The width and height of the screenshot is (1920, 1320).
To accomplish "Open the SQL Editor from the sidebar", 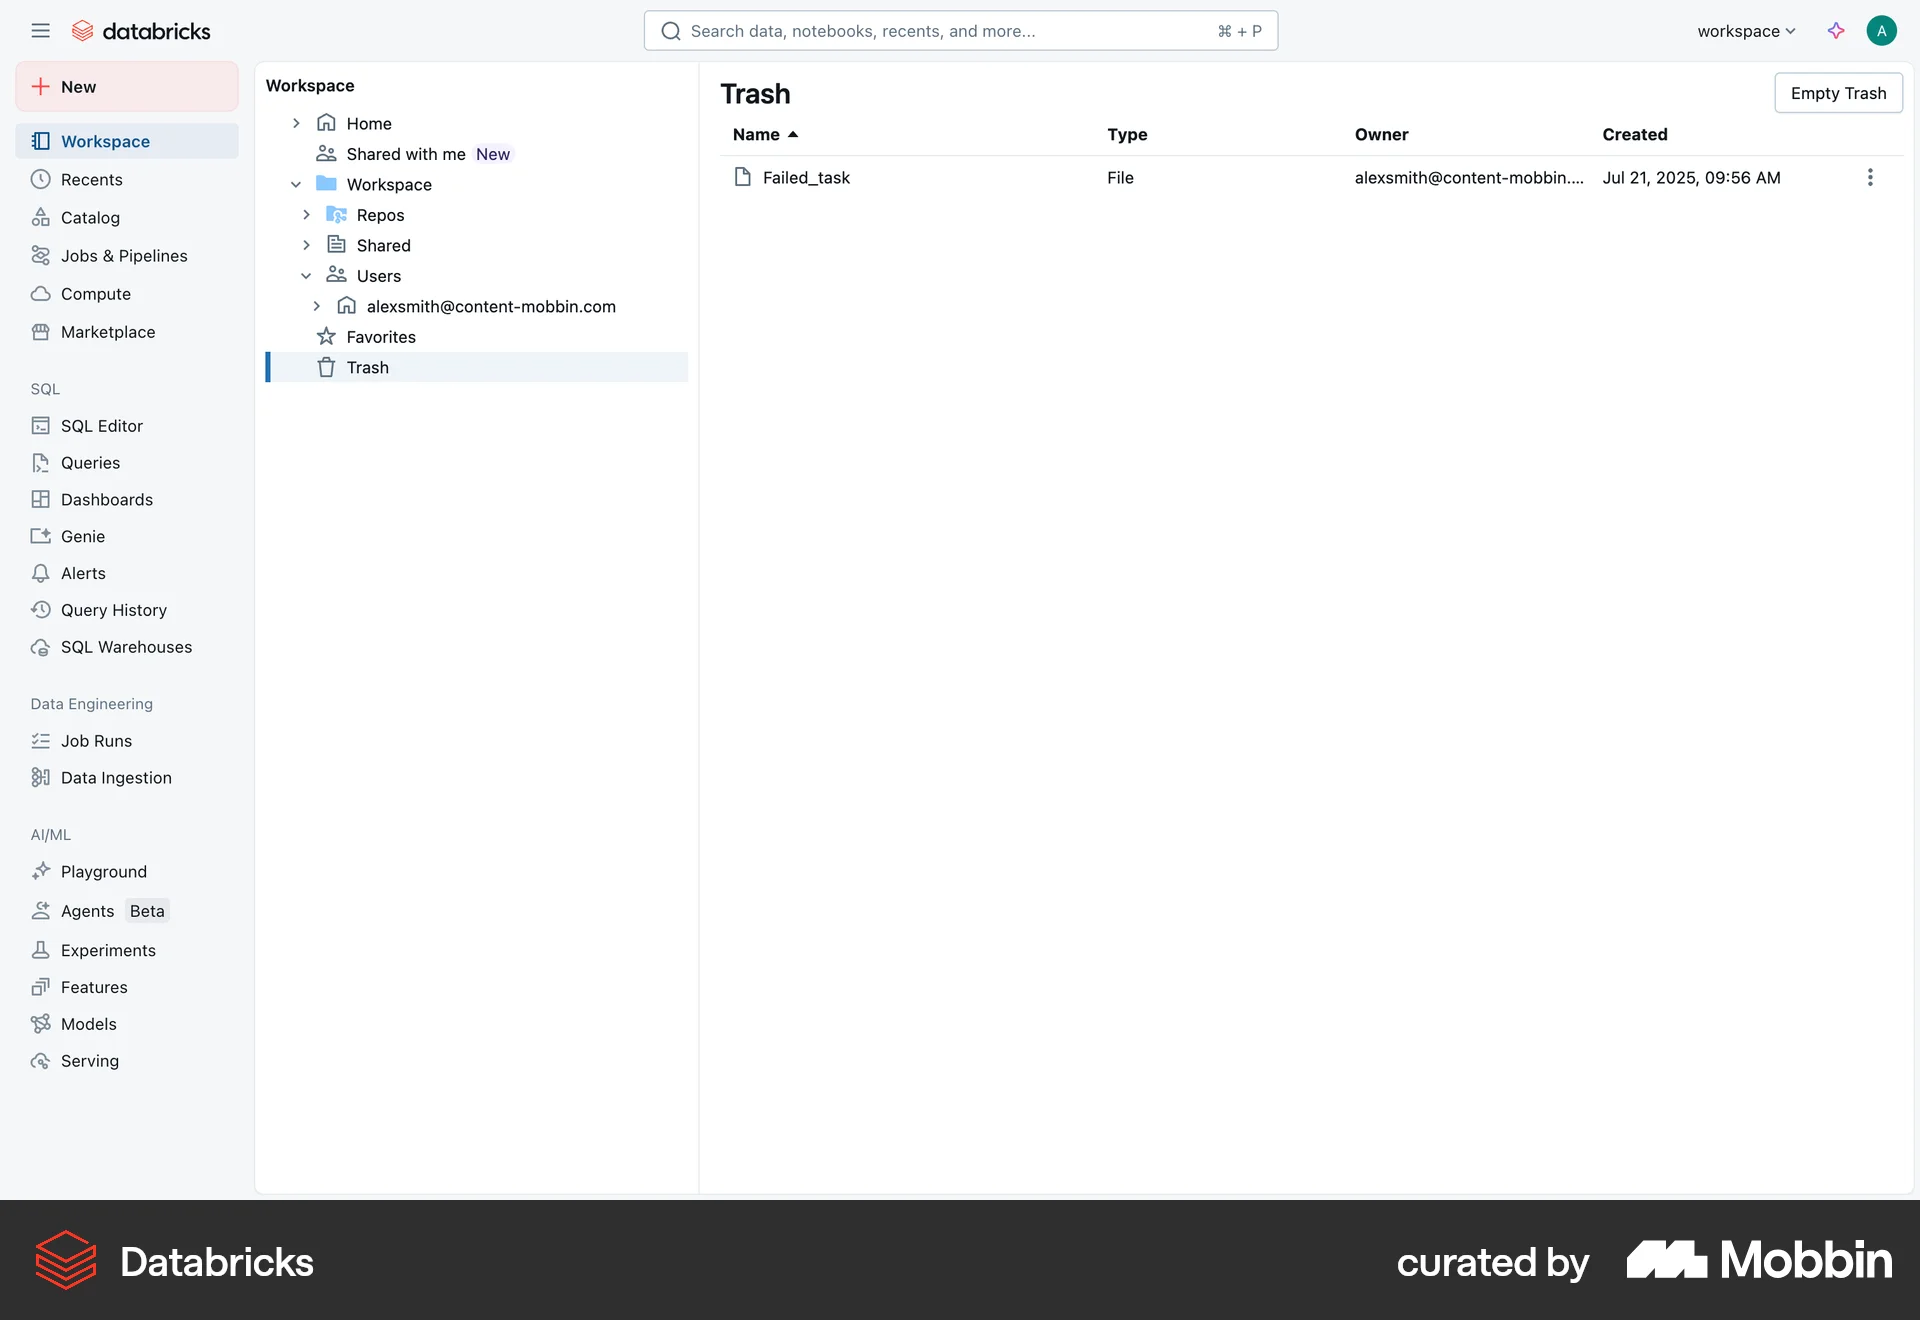I will pyautogui.click(x=100, y=425).
